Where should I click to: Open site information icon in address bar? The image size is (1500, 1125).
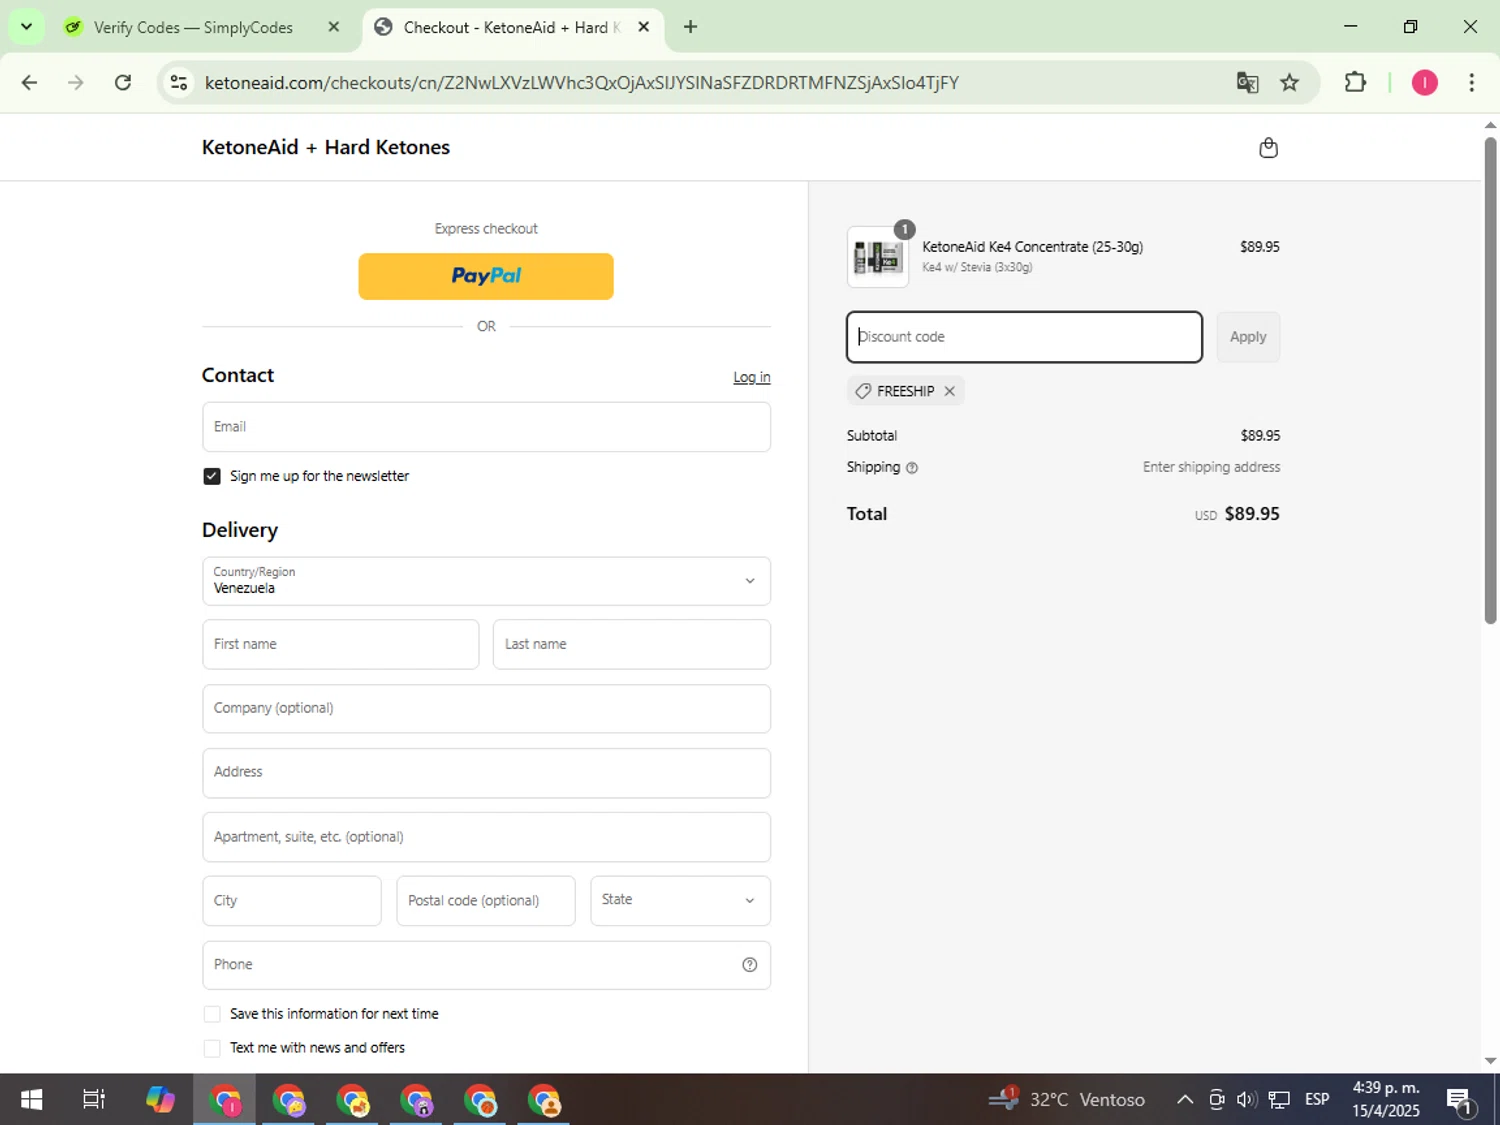[x=179, y=83]
